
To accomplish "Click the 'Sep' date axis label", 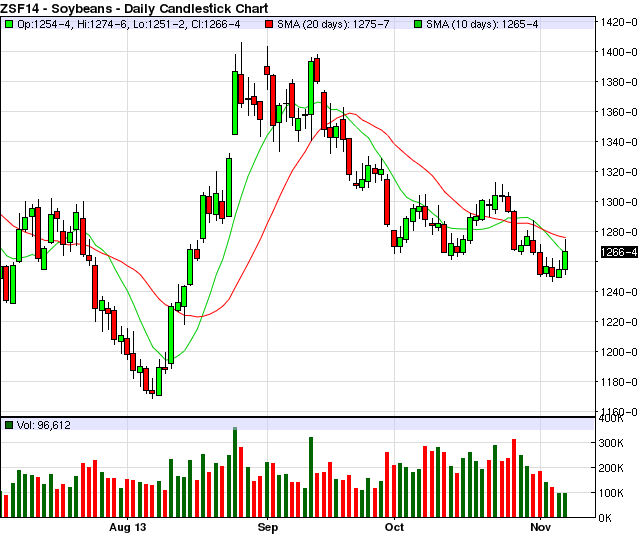I will point(268,527).
